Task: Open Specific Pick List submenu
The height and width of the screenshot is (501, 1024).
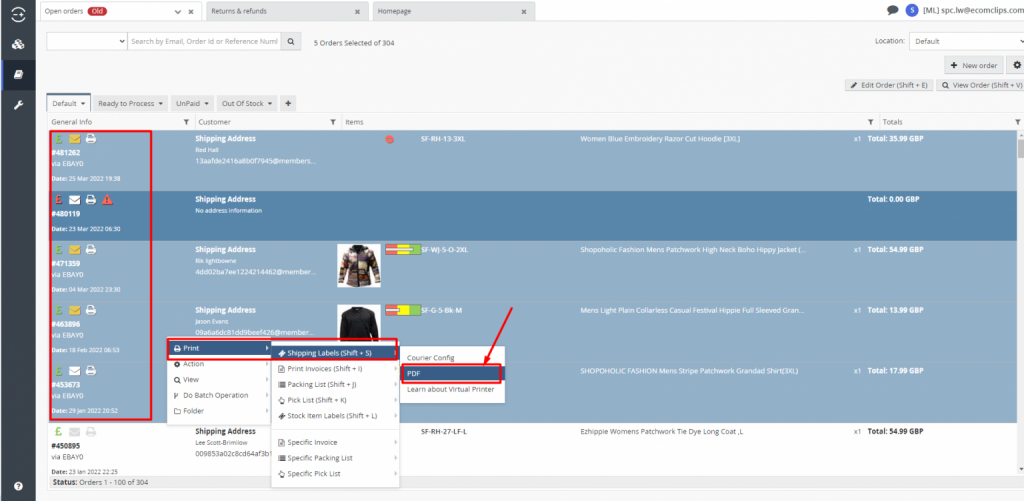Action: (334, 474)
